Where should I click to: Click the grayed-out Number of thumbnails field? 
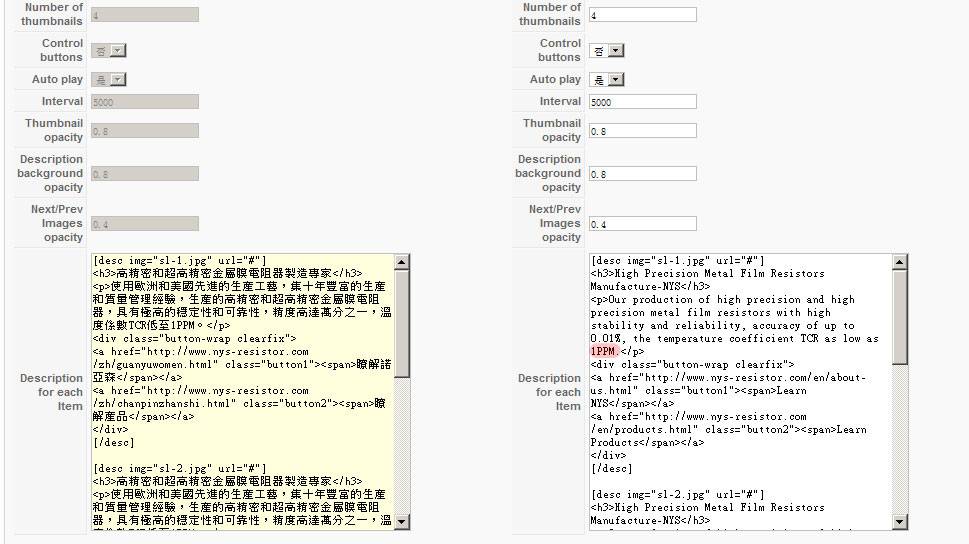[x=144, y=15]
